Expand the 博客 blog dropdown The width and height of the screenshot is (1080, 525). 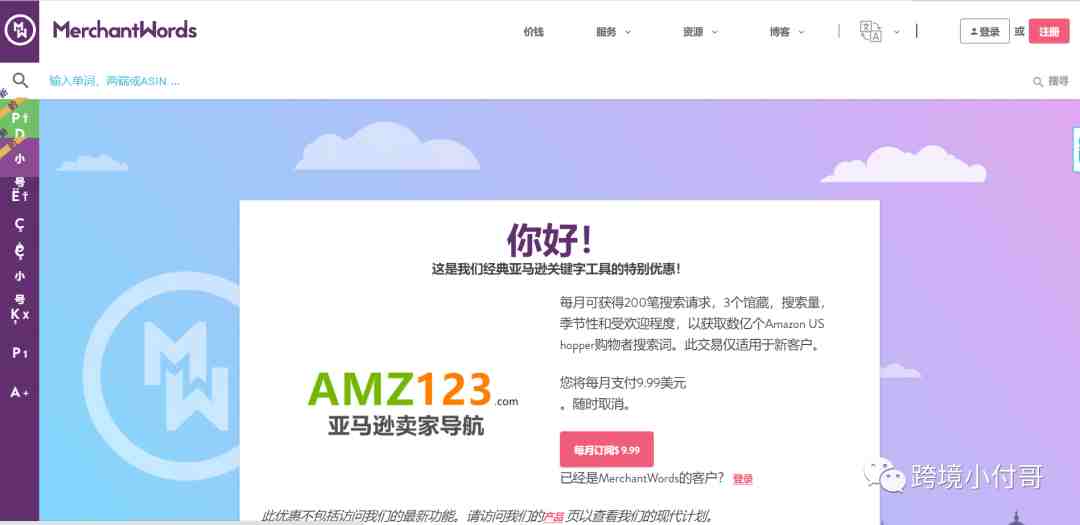point(787,32)
